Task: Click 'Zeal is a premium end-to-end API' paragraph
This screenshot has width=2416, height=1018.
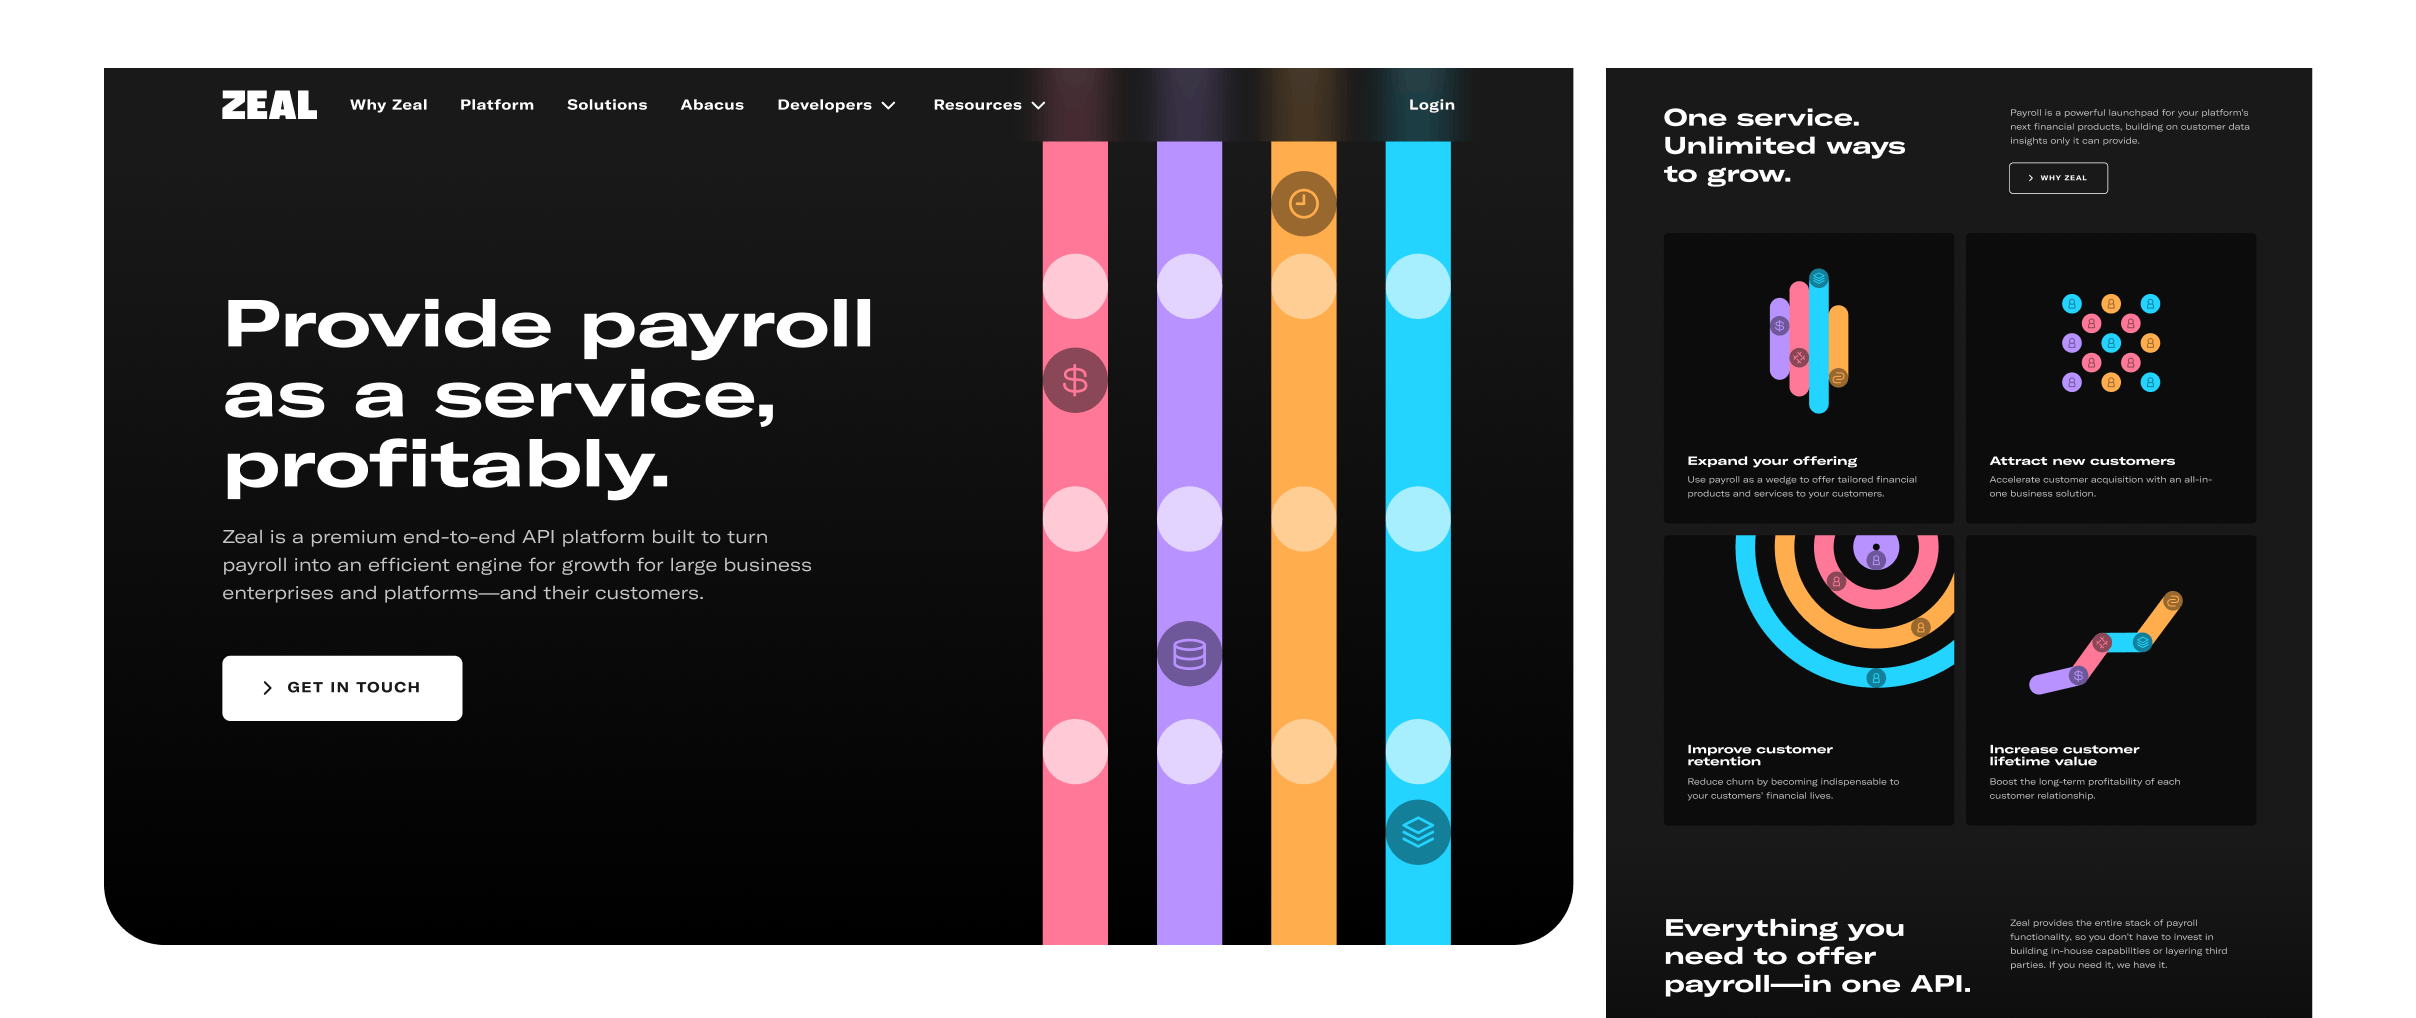Action: pyautogui.click(x=517, y=565)
